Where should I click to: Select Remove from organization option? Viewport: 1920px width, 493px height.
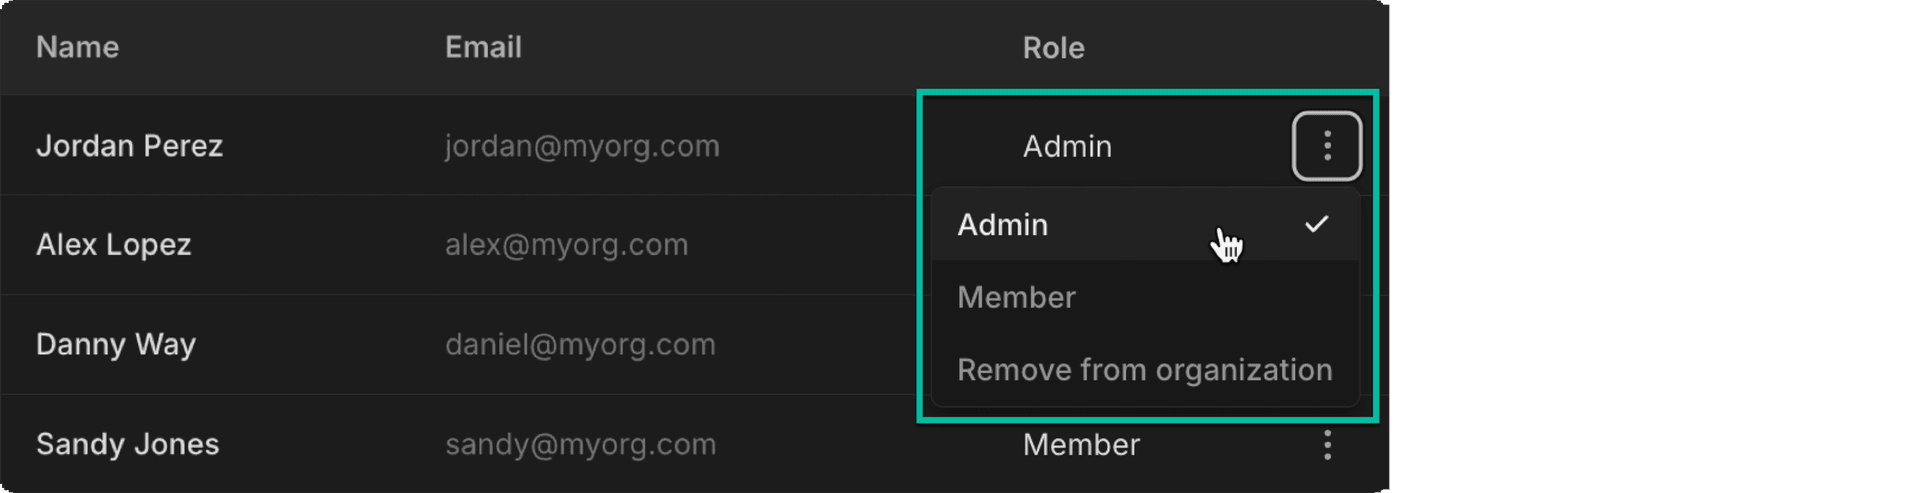click(1144, 370)
